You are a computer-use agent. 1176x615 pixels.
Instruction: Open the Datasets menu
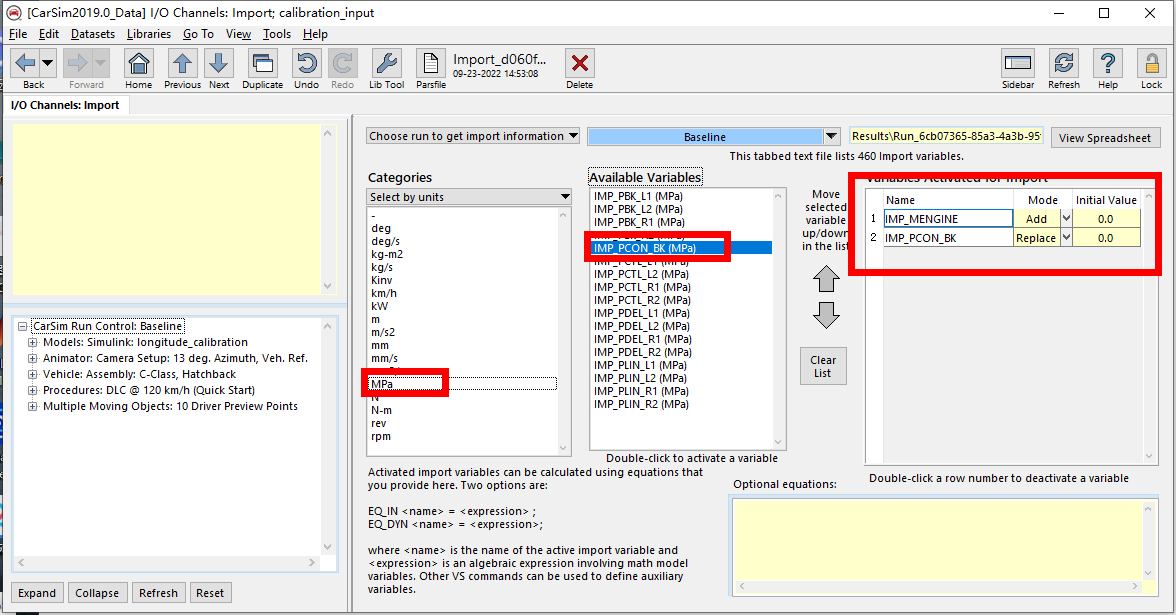[x=93, y=34]
